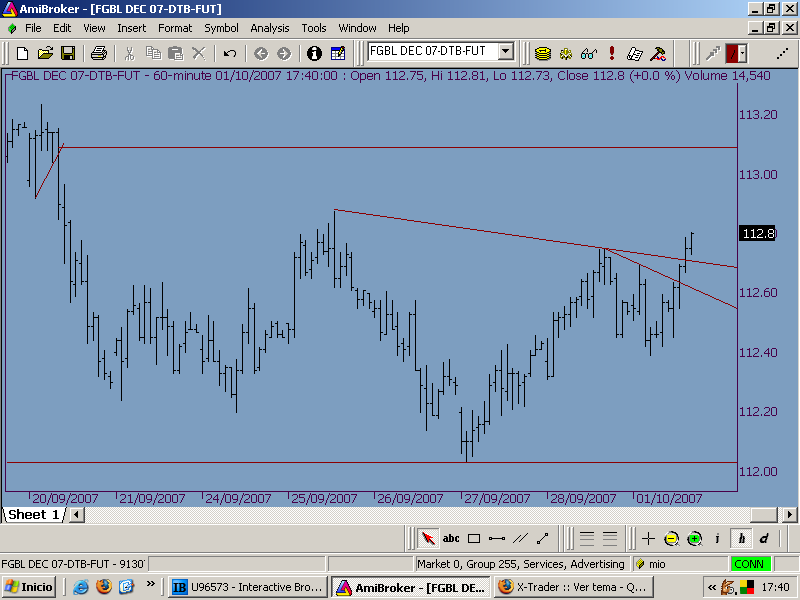The width and height of the screenshot is (800, 600).
Task: Click the zoom out magnifier icon
Action: (x=671, y=538)
